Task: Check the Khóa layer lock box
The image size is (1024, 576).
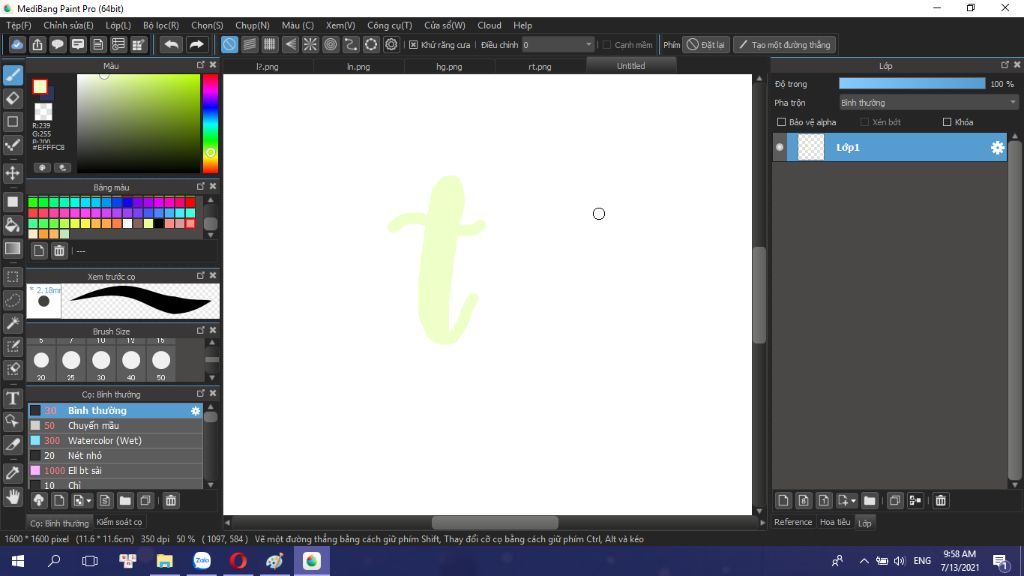Action: pyautogui.click(x=947, y=122)
